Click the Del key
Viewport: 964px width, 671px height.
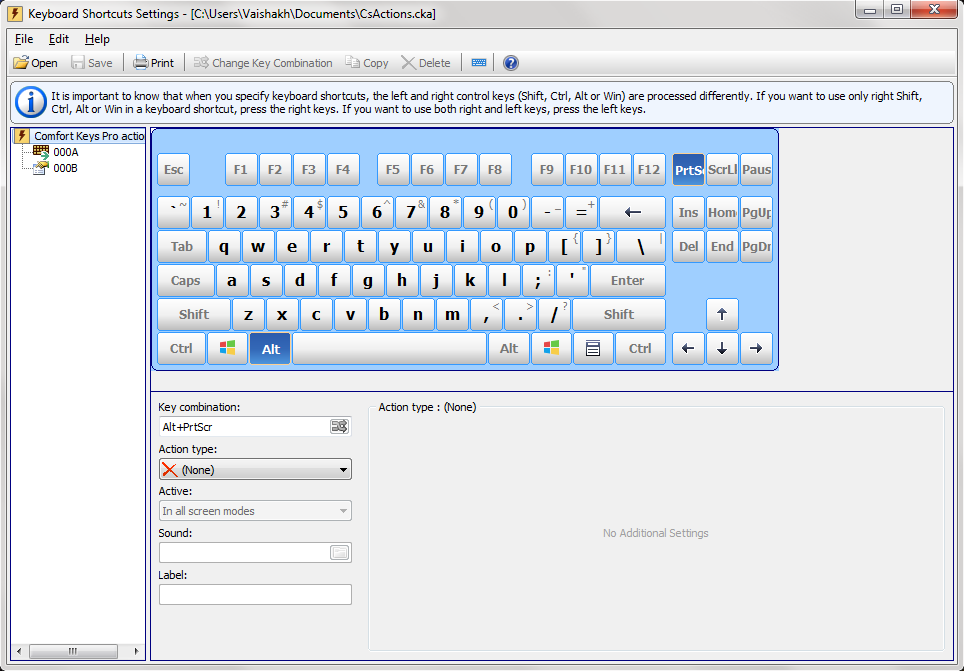tap(688, 247)
